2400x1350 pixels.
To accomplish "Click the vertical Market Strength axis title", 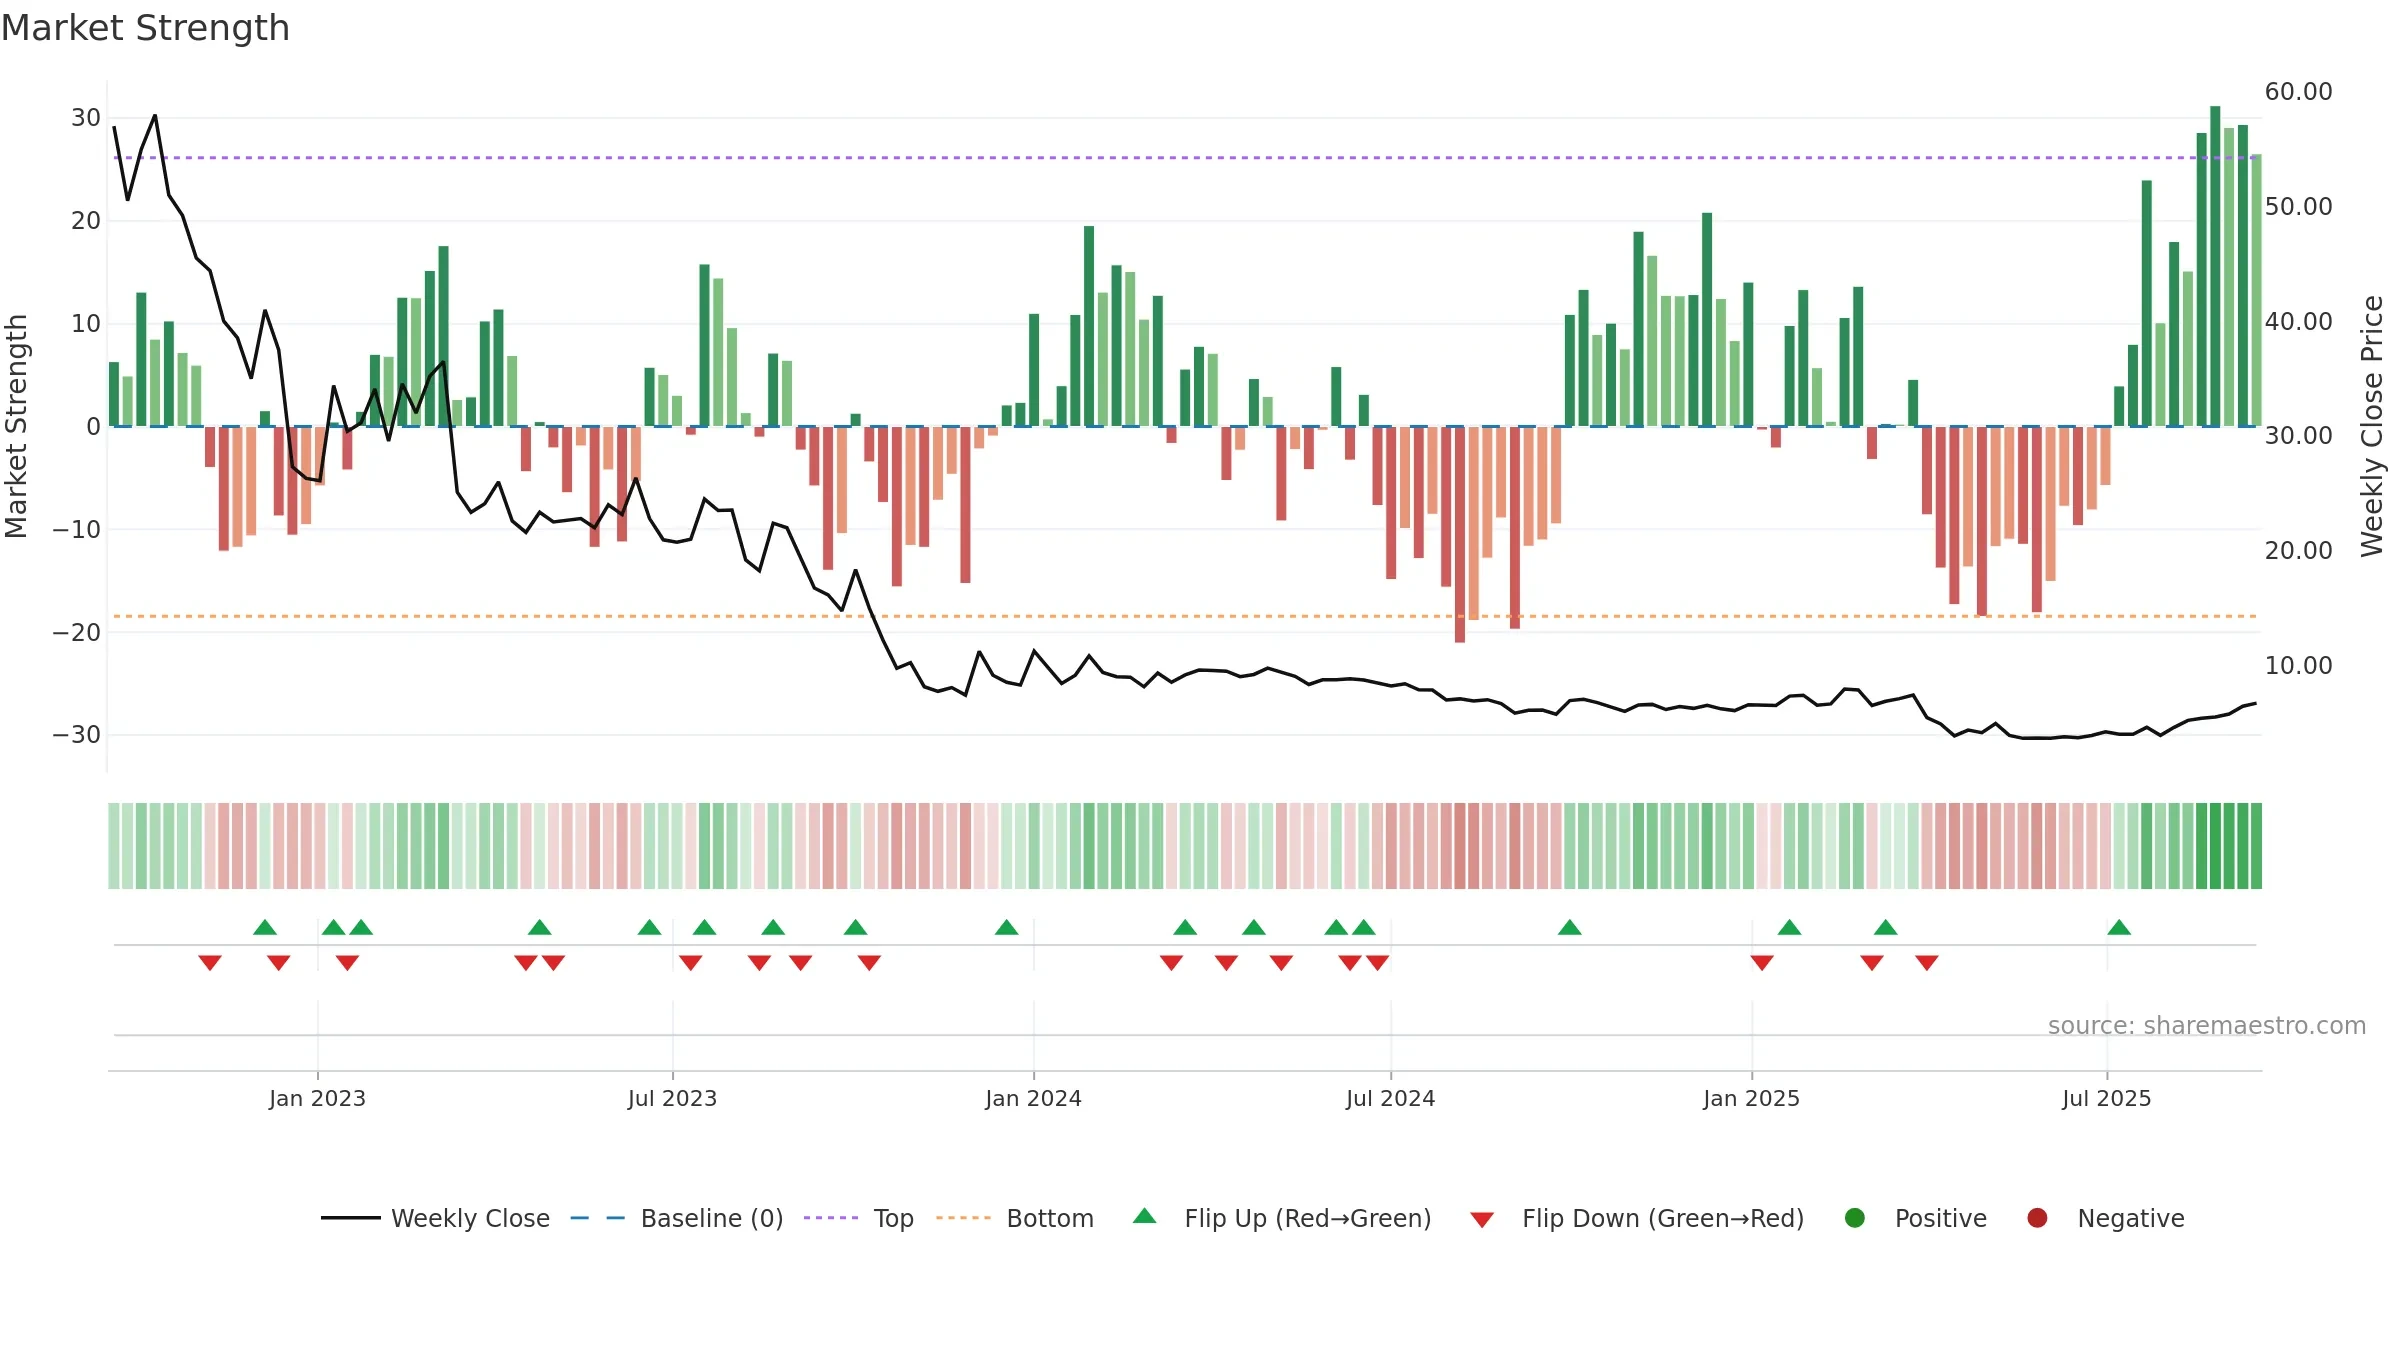I will coord(16,426).
